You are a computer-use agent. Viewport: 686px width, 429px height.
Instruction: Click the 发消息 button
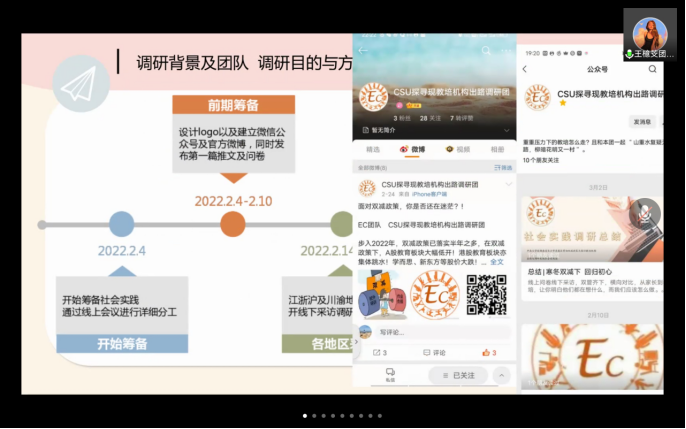[x=643, y=121]
